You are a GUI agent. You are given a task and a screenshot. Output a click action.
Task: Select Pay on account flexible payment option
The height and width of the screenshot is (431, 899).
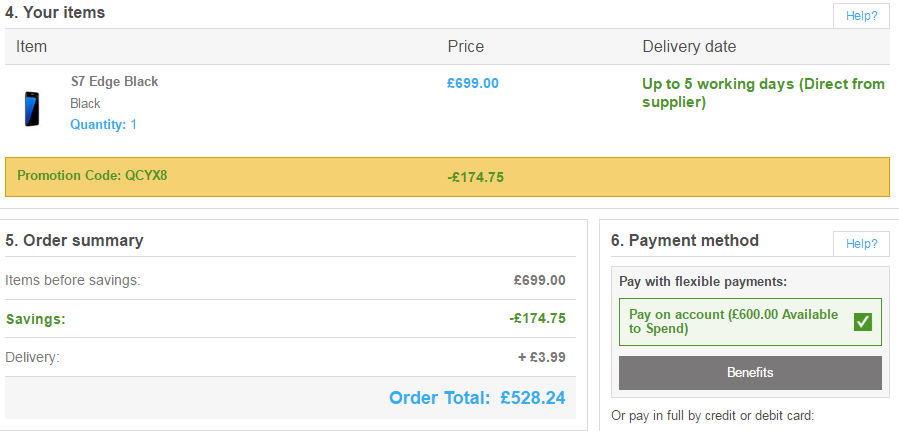733,321
